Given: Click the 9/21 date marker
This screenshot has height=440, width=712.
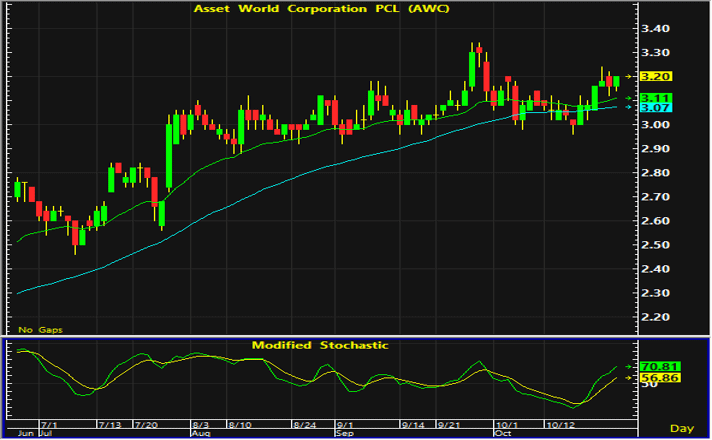Looking at the screenshot, I should tap(449, 425).
